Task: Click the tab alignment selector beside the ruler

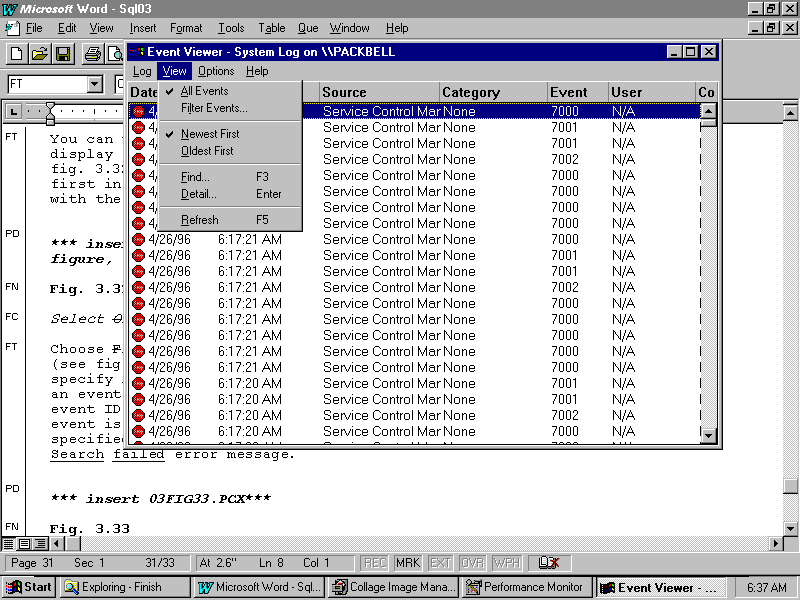Action: [x=13, y=111]
